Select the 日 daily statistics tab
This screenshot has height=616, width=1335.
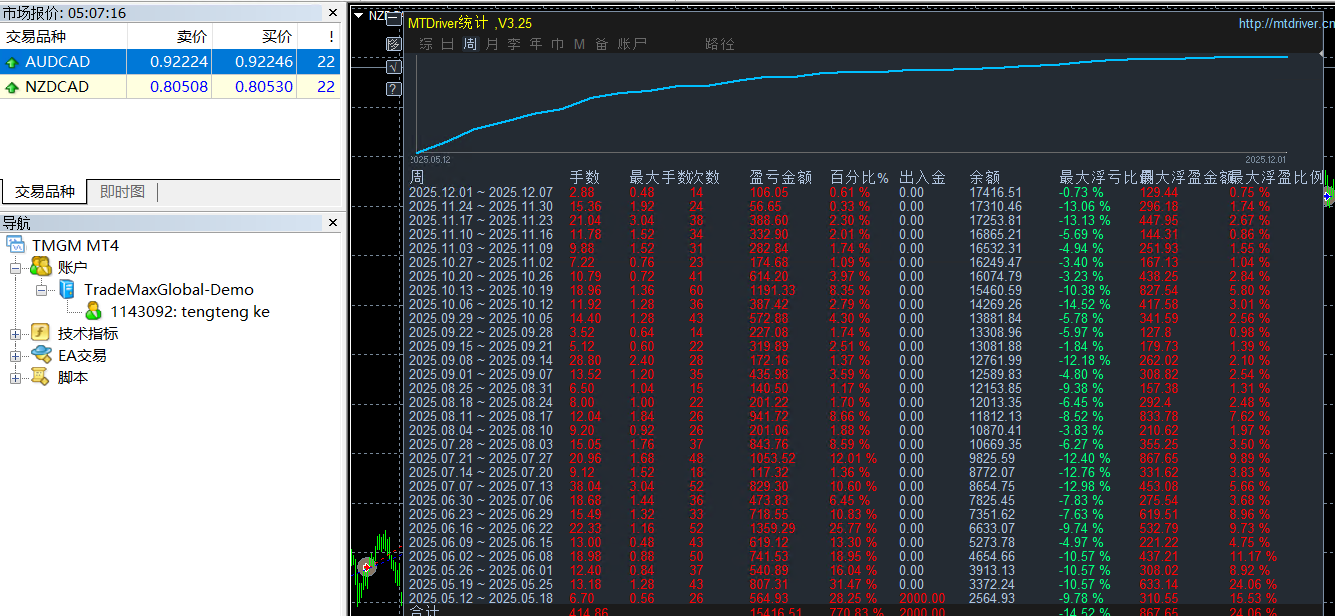[447, 44]
